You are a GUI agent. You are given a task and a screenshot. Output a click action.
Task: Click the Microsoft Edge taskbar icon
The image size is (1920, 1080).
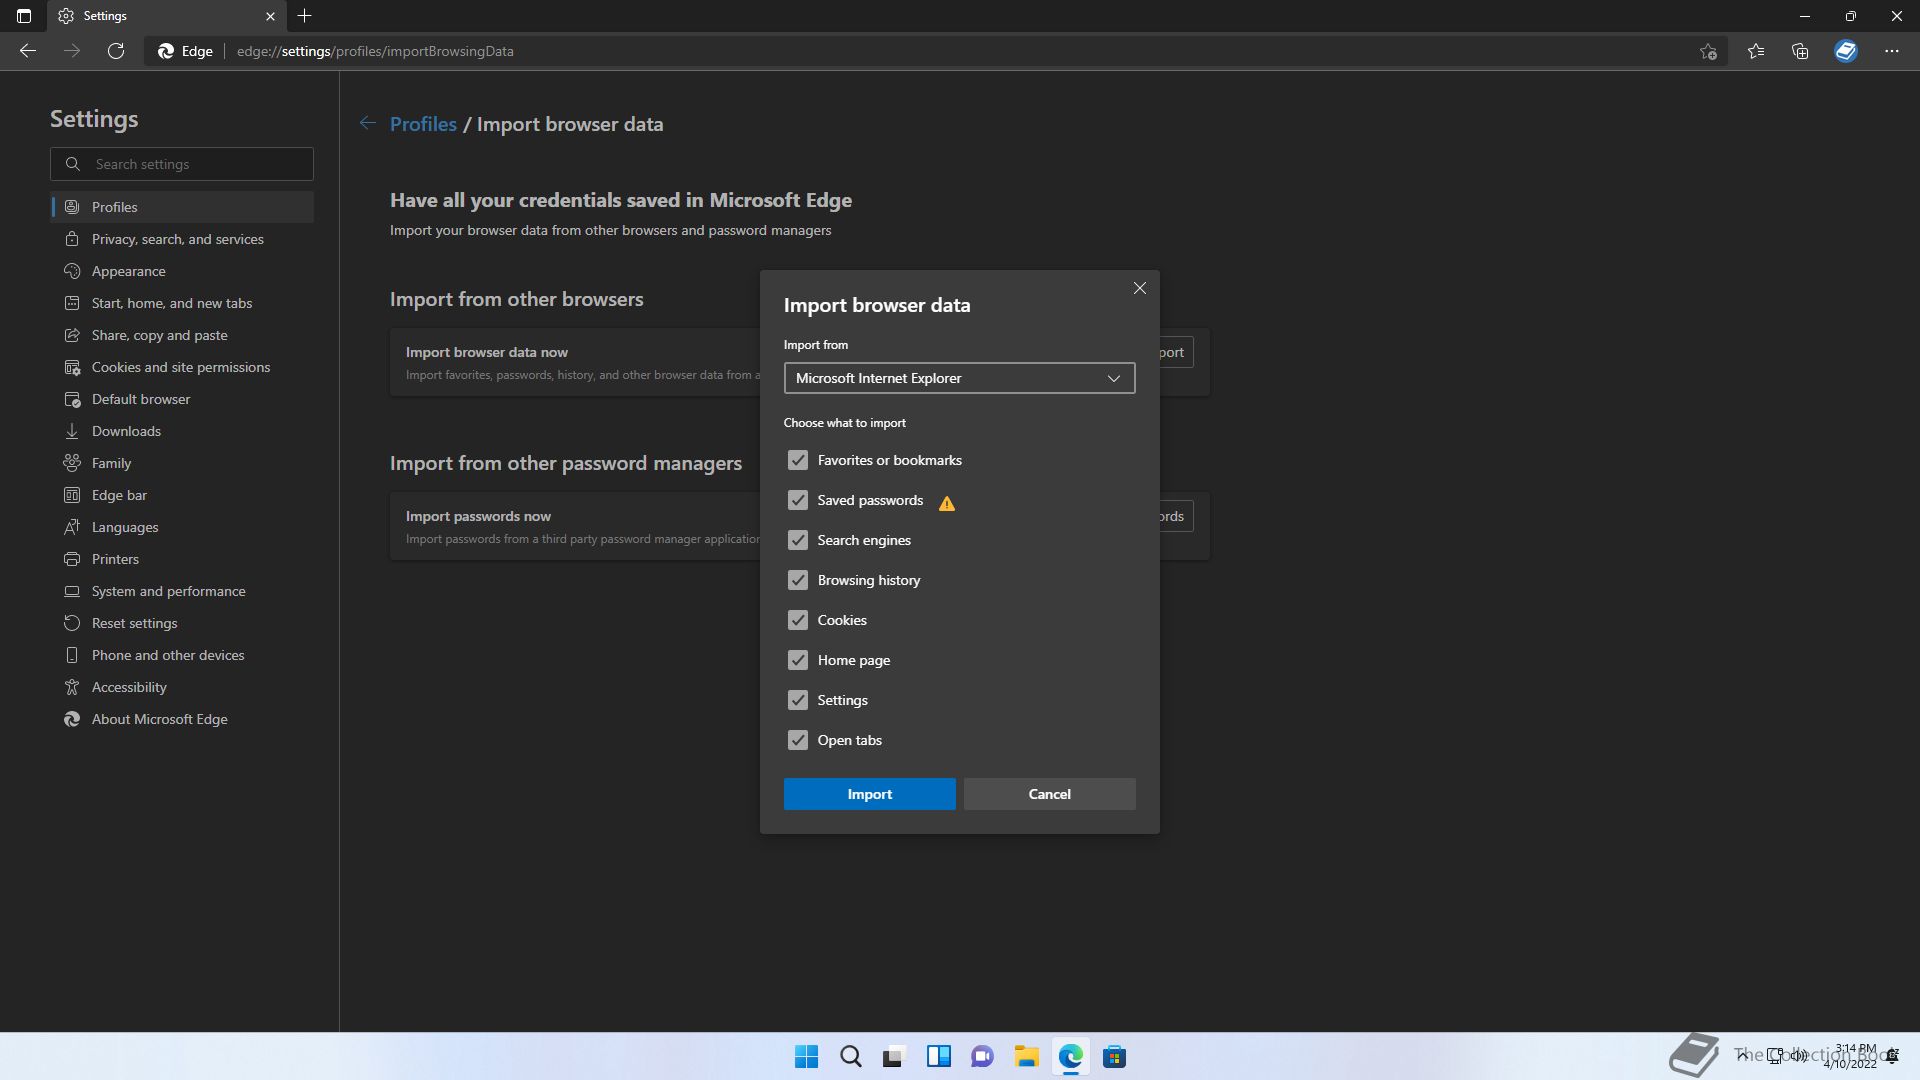click(x=1070, y=1056)
